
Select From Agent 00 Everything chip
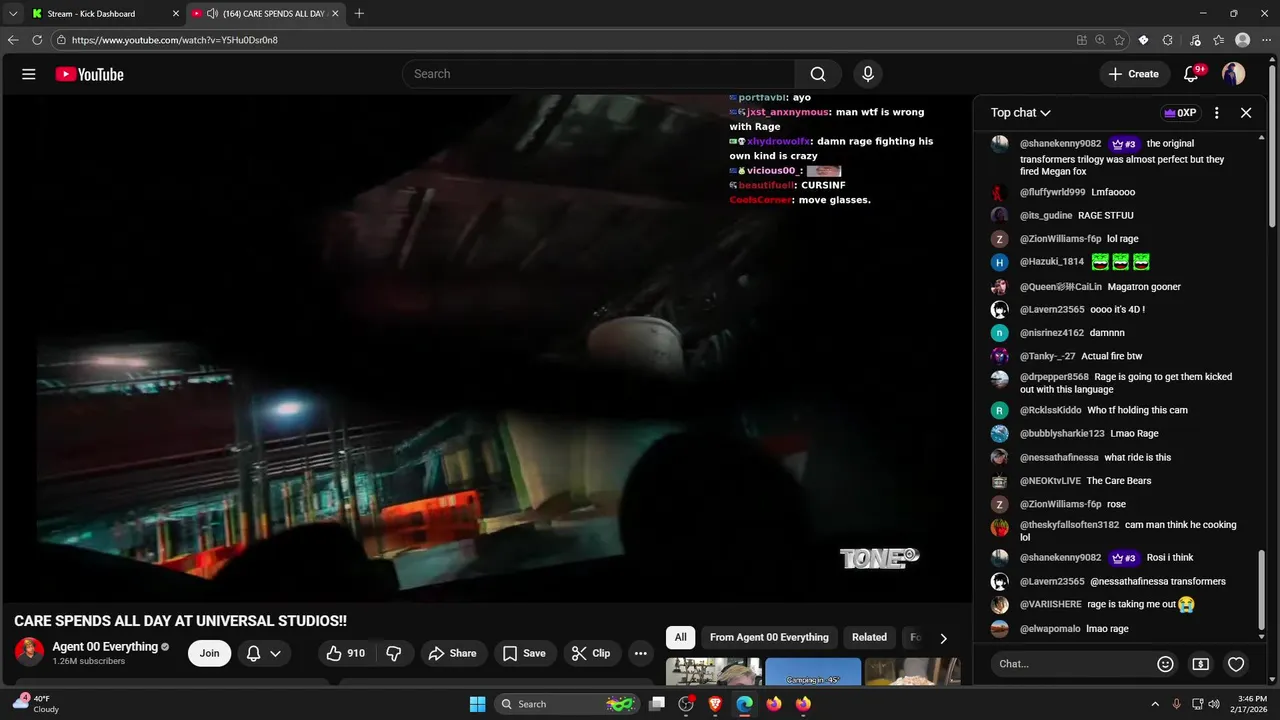[x=769, y=637]
